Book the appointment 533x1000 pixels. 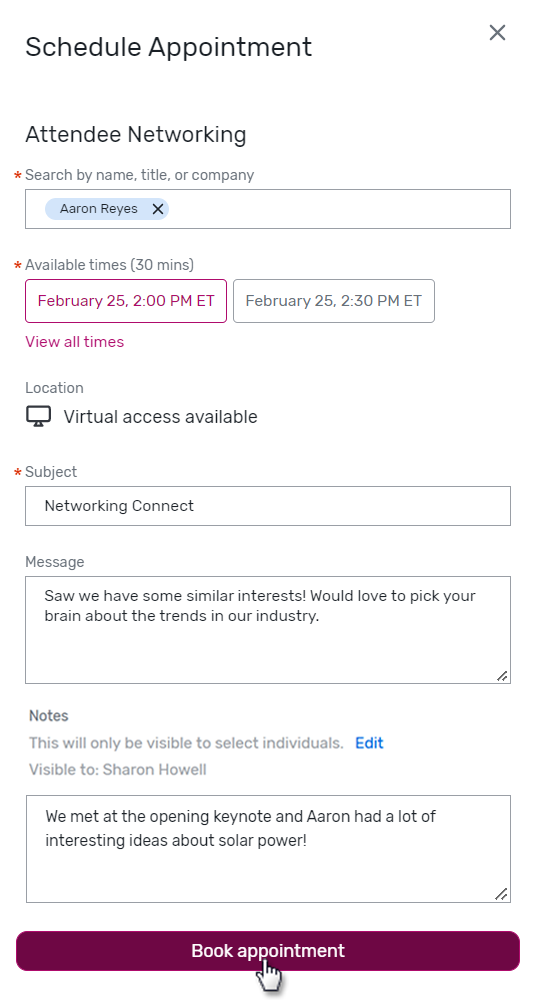(x=268, y=951)
